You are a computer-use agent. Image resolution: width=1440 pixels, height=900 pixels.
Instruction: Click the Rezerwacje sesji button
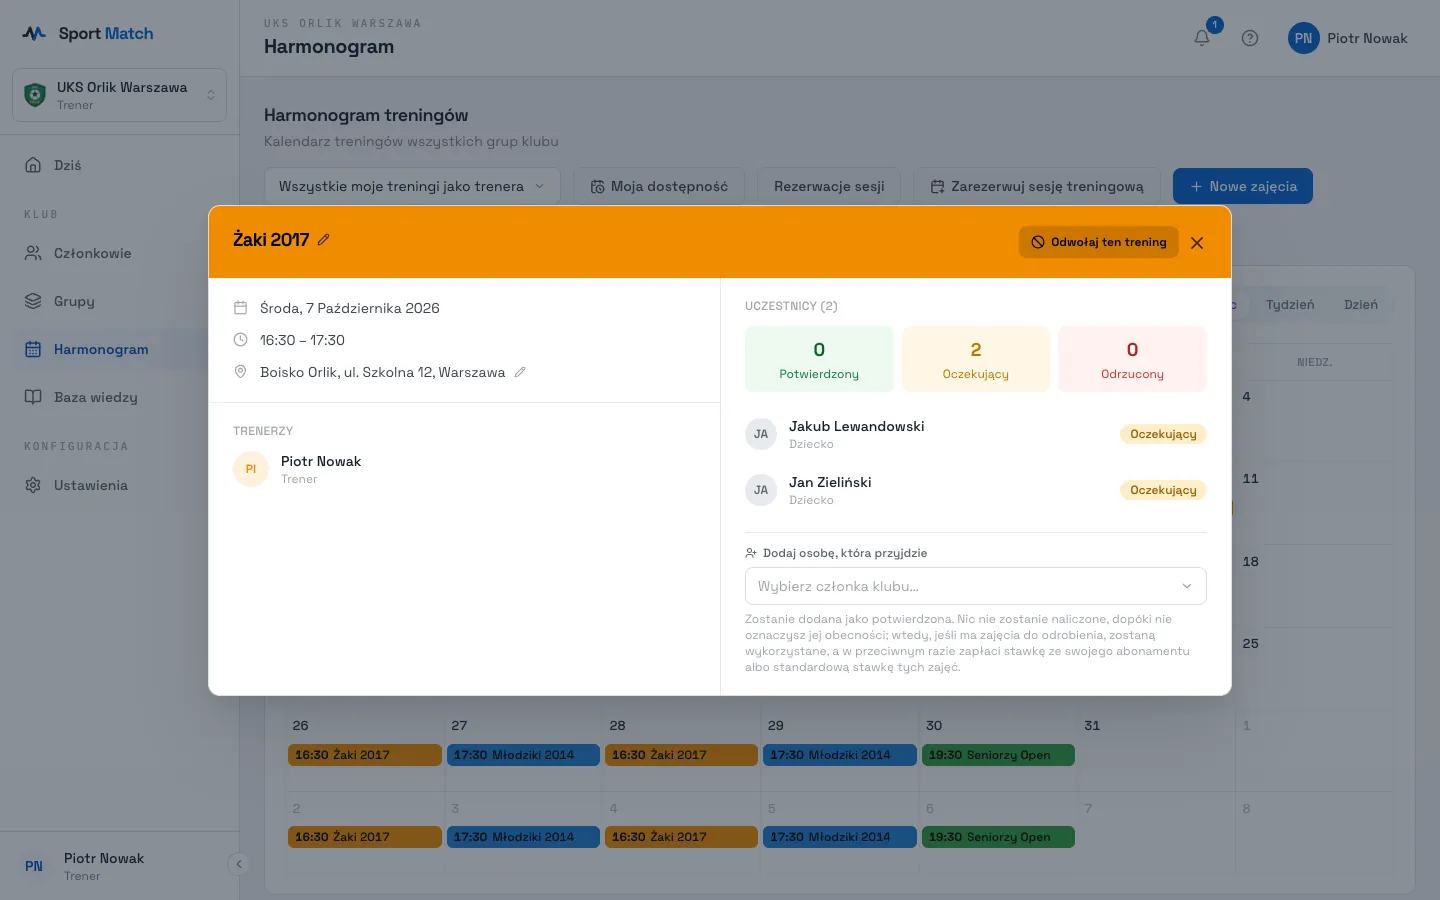click(829, 186)
